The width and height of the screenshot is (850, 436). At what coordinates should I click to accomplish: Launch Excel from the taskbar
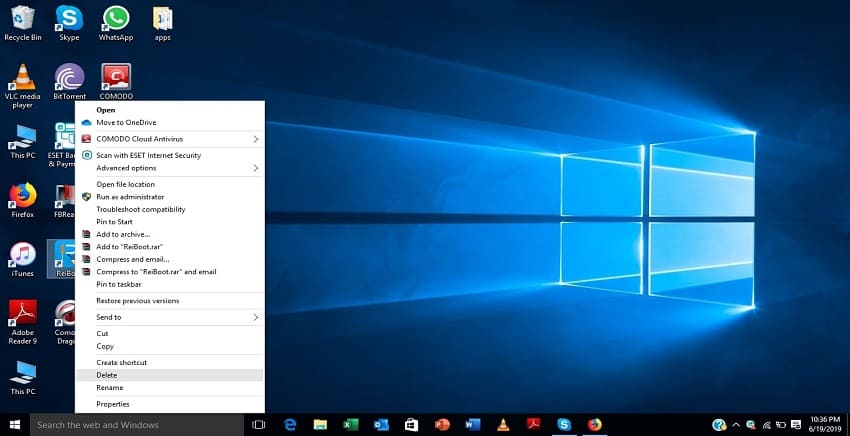[351, 425]
